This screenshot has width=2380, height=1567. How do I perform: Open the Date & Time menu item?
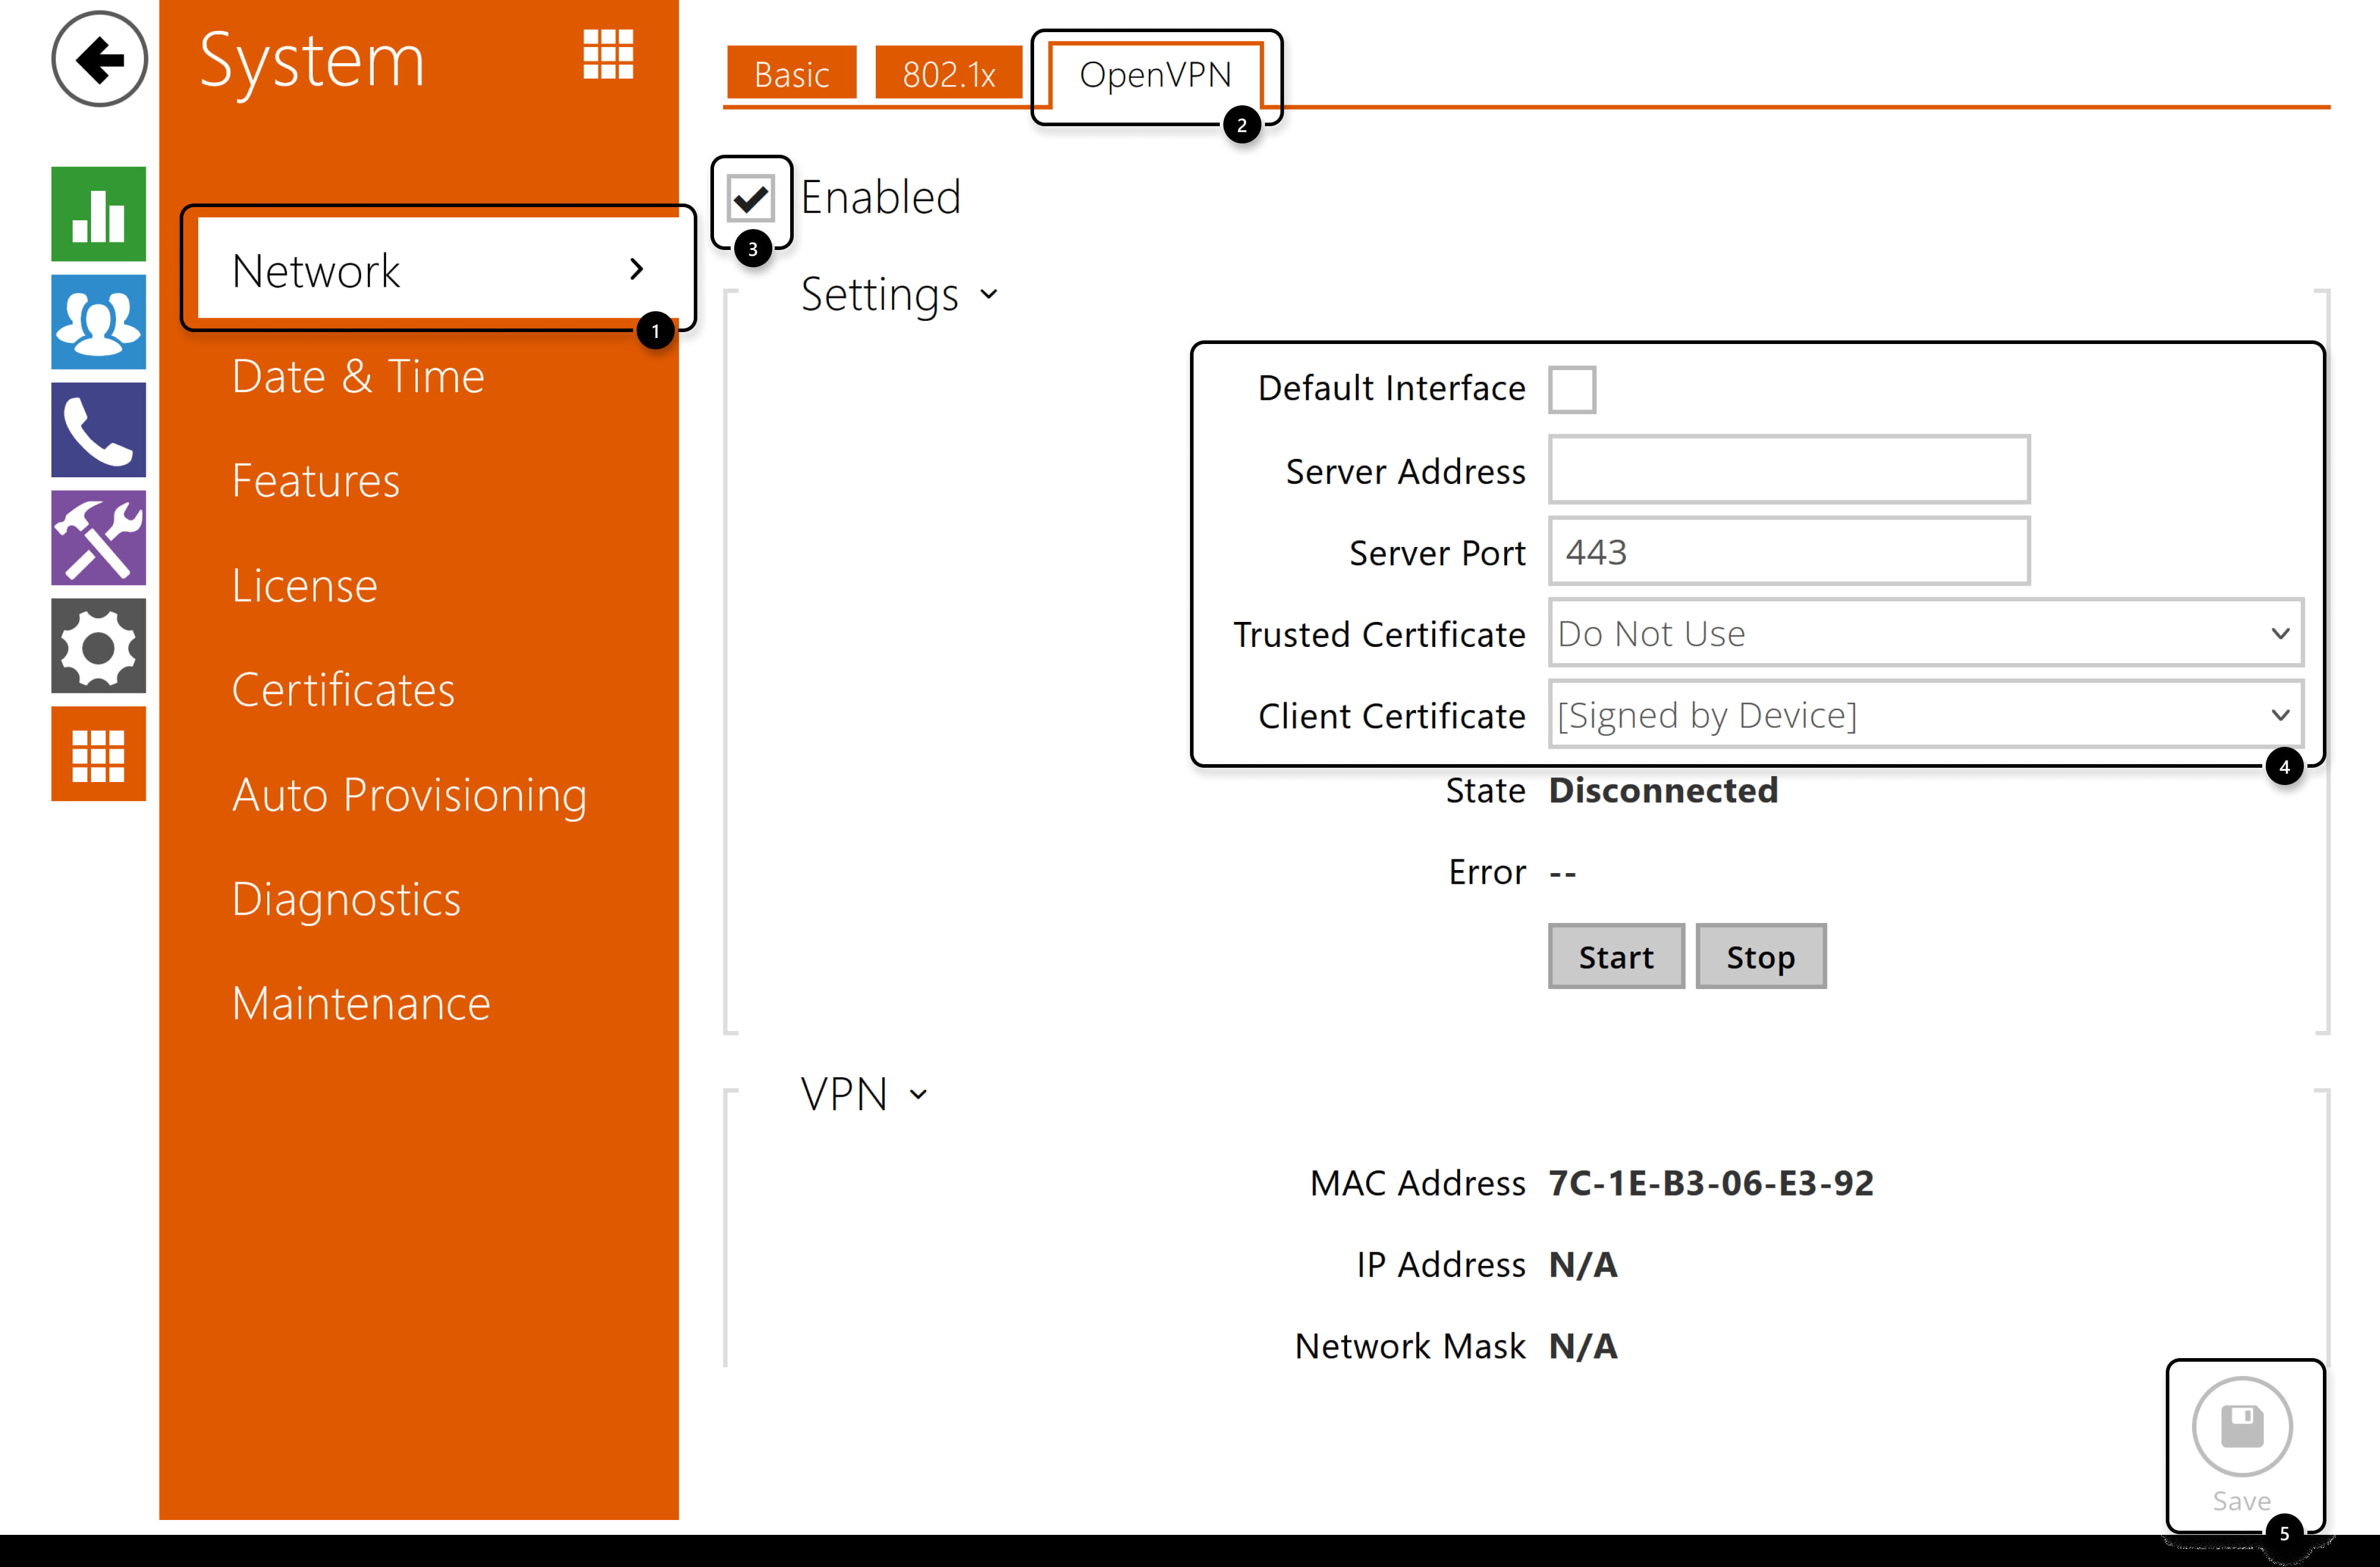(x=358, y=376)
